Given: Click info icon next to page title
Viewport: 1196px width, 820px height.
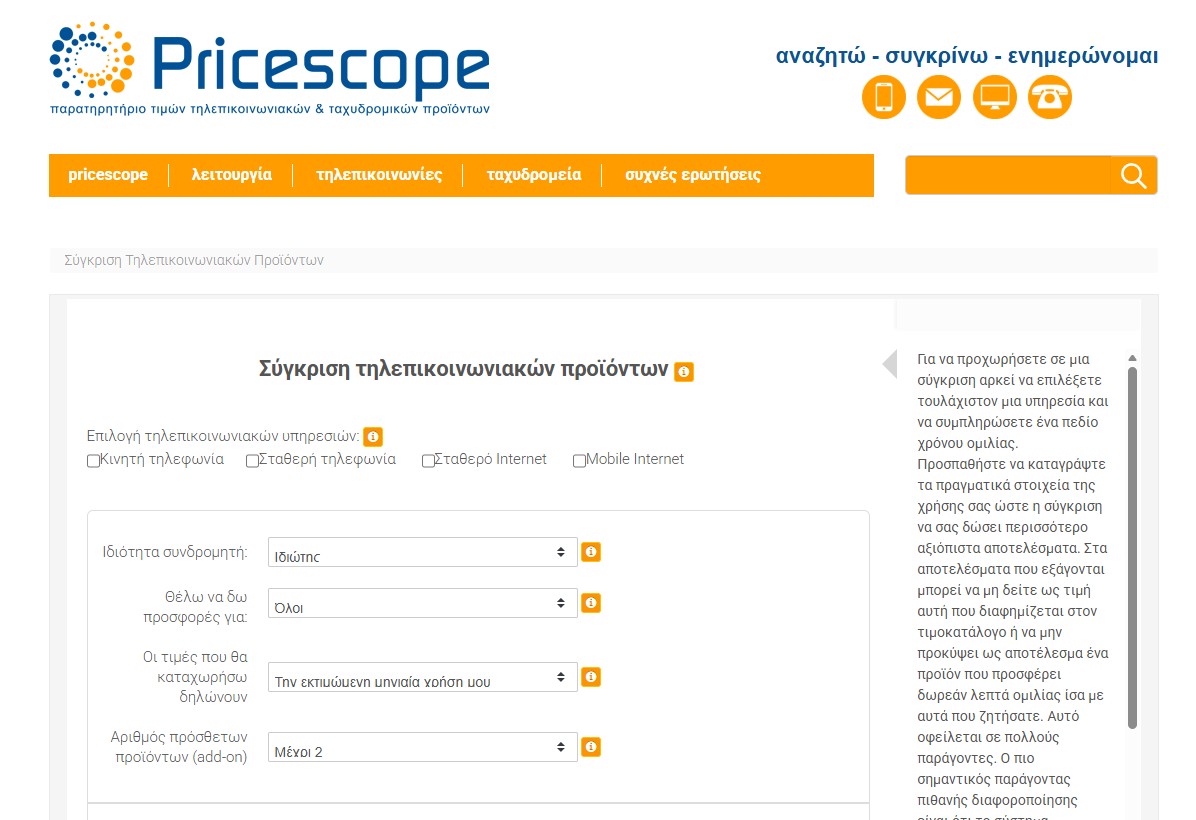Looking at the screenshot, I should point(684,371).
